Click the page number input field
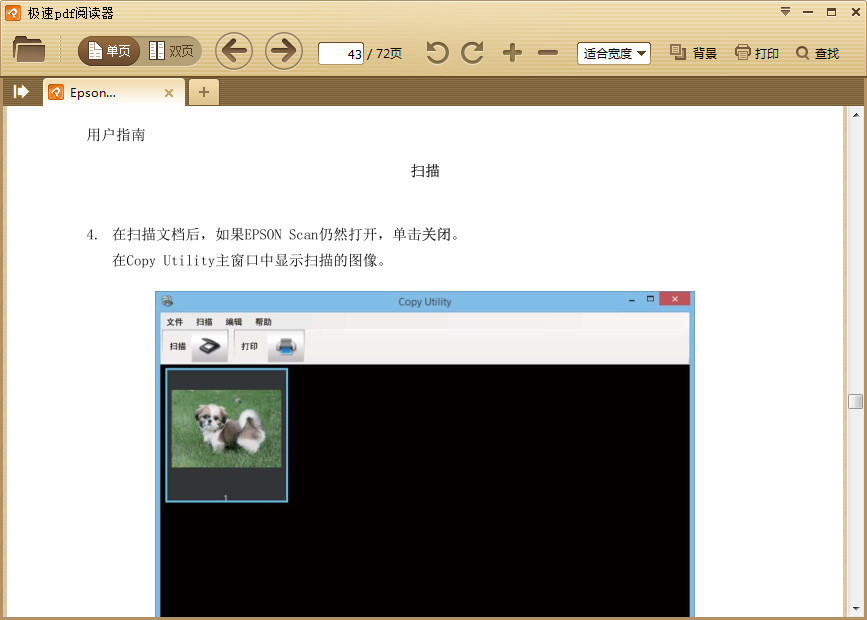 coord(341,54)
